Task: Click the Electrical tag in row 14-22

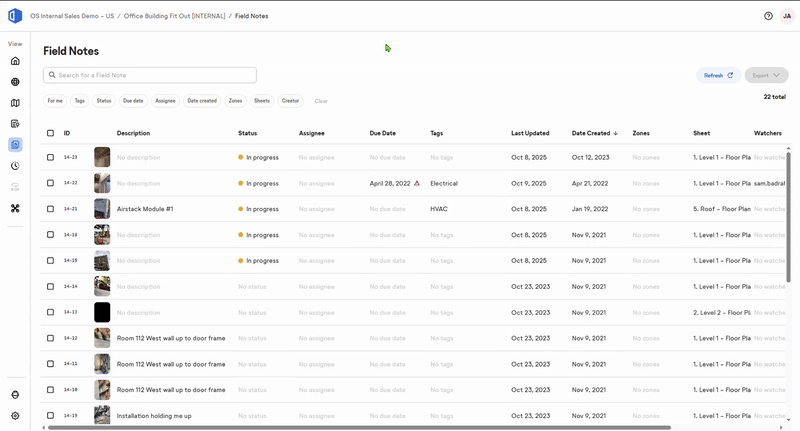Action: click(444, 183)
